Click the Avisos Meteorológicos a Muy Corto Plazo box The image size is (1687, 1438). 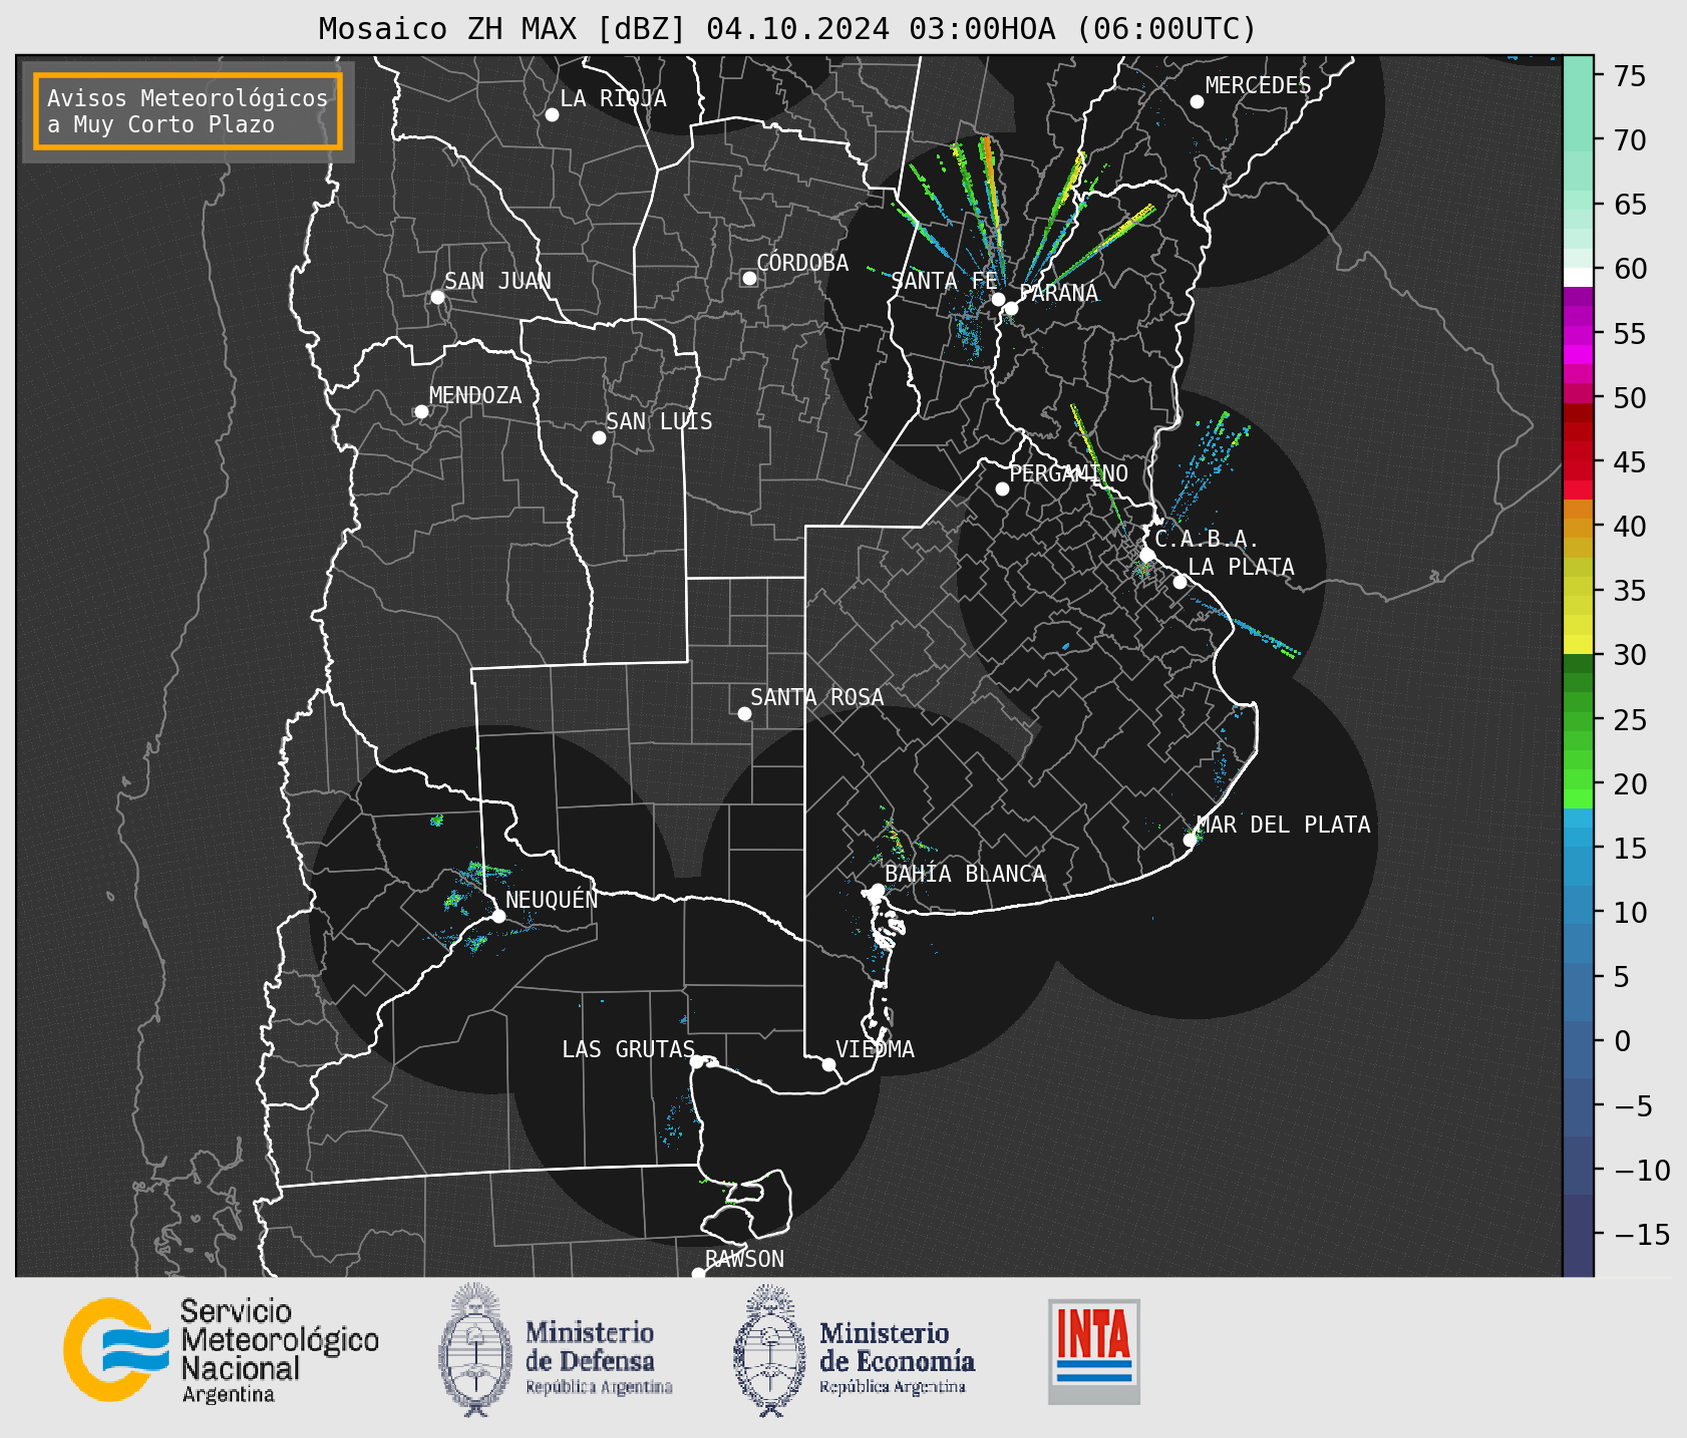point(188,111)
